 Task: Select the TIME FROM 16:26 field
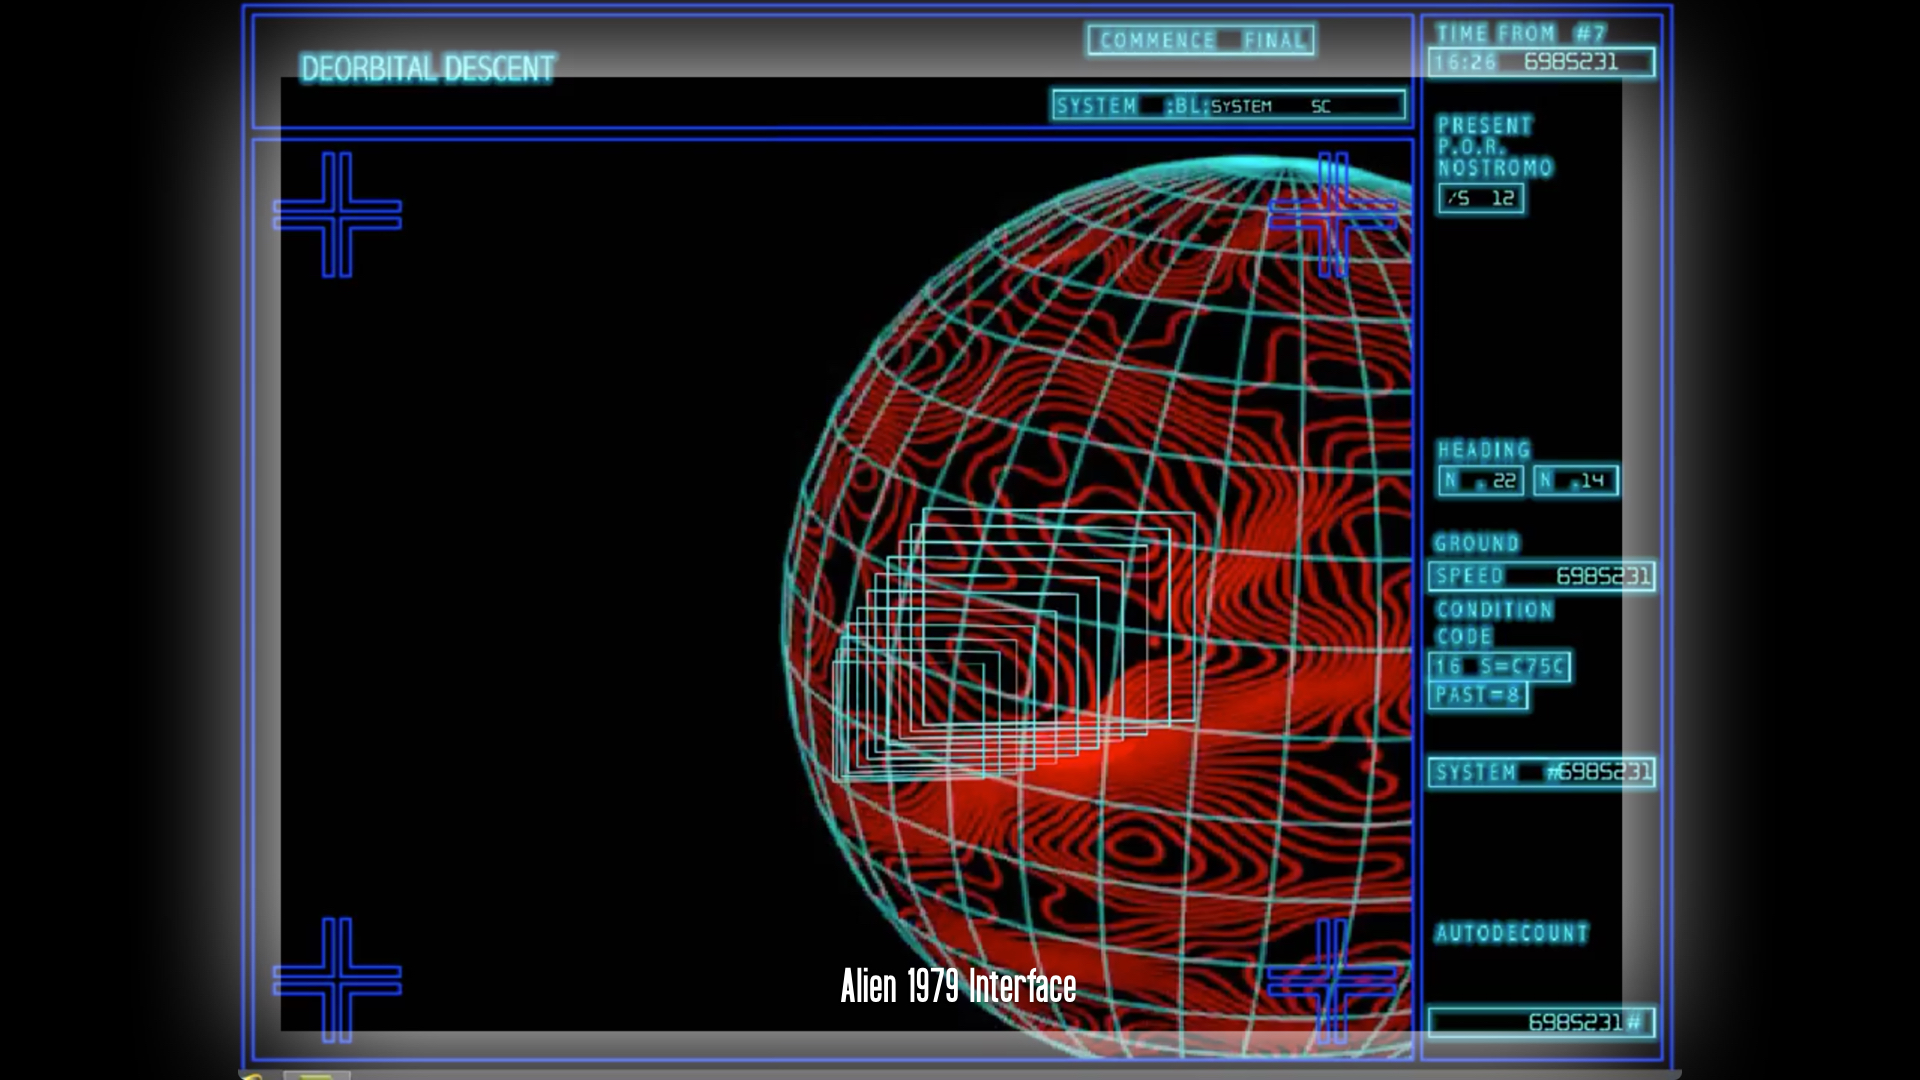tap(1541, 62)
